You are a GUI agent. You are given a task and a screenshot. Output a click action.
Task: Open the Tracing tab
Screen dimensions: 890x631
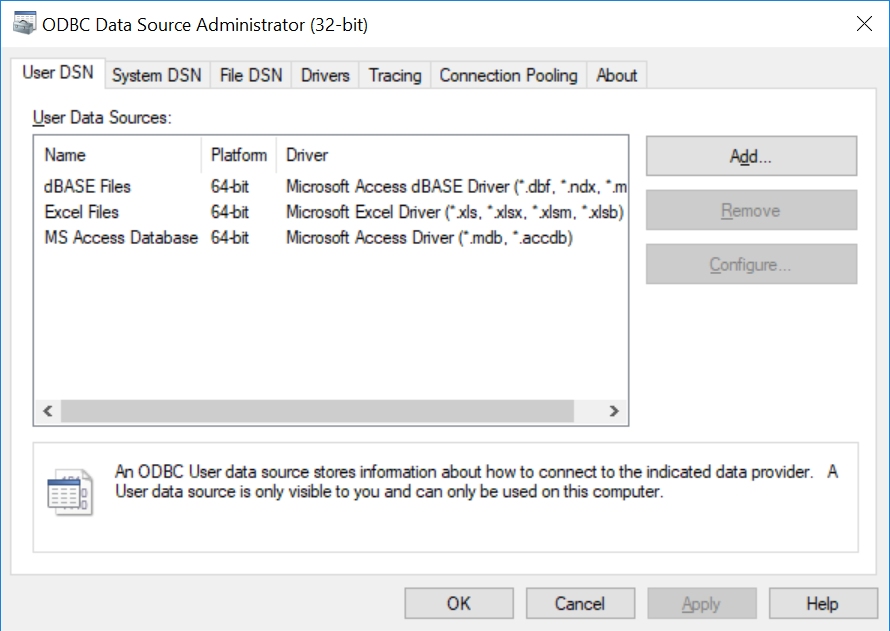pos(395,75)
